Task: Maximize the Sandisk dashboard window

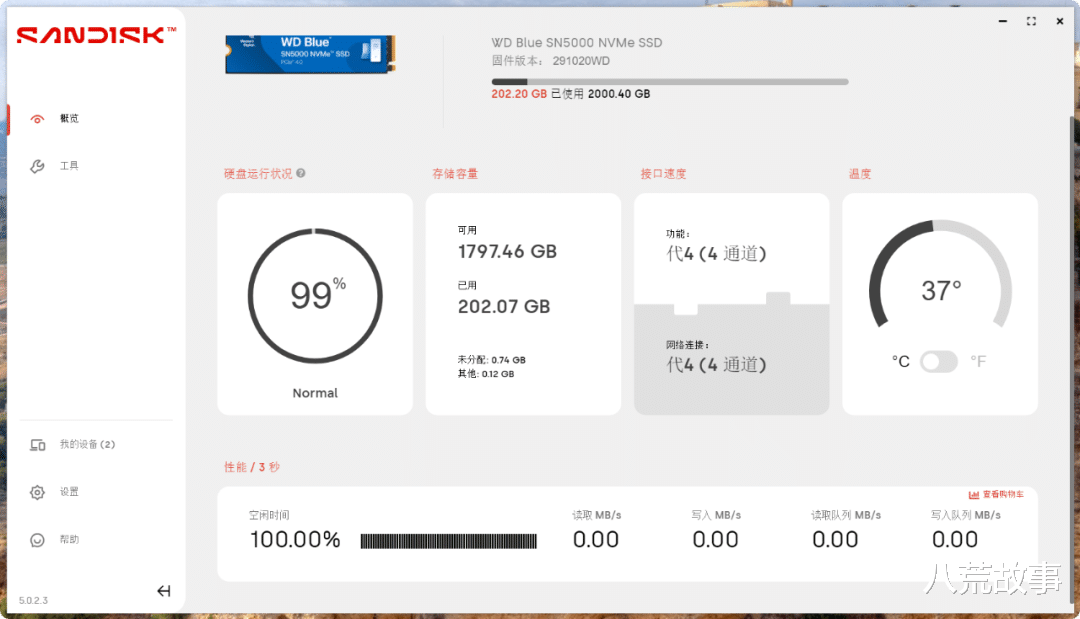Action: point(1031,21)
